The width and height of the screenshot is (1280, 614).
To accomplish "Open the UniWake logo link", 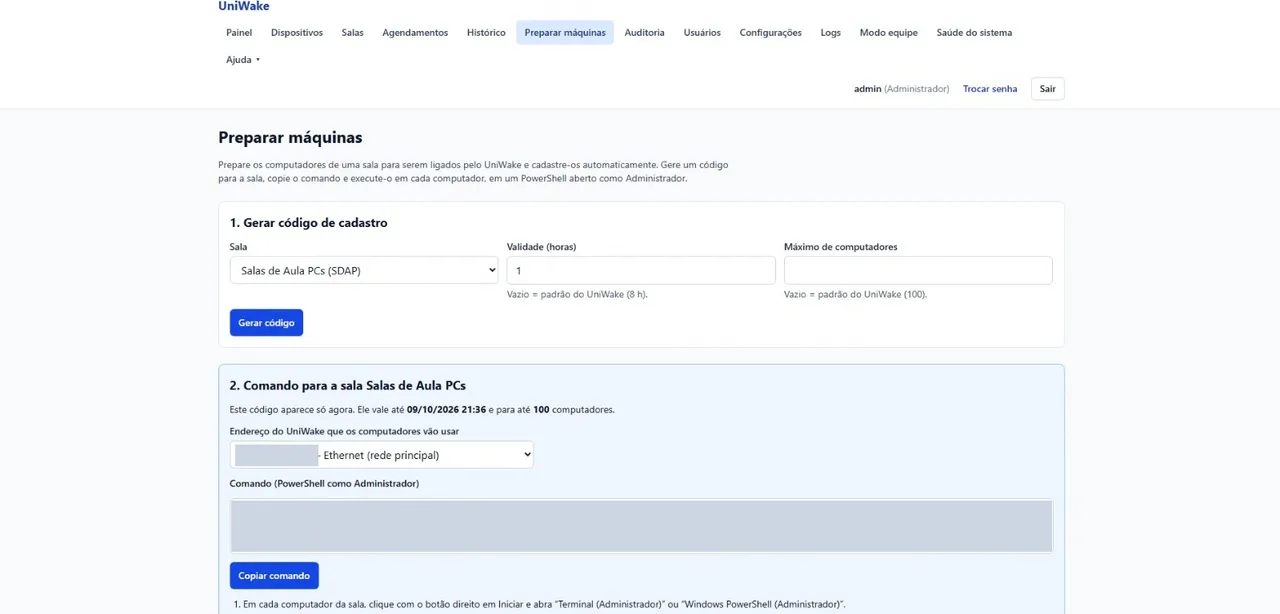I will point(243,6).
